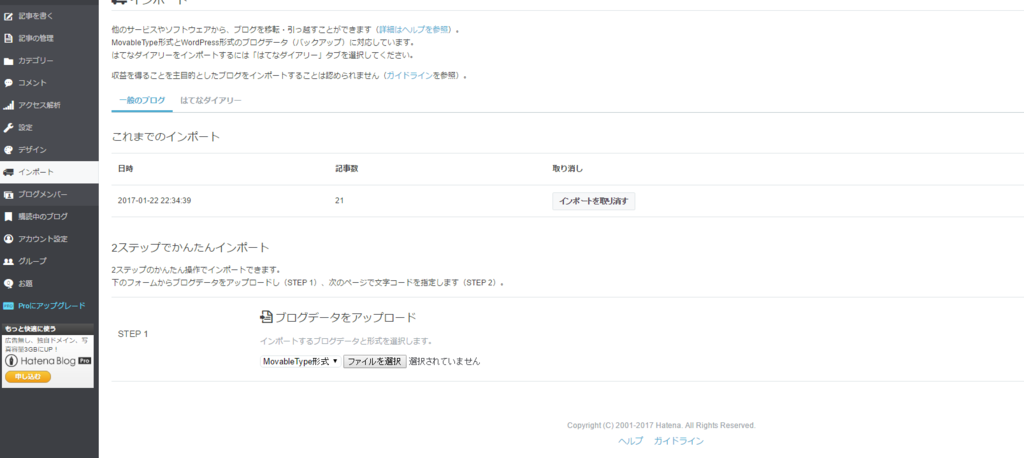
Task: Open アカウント設定 in the sidebar
Action: click(49, 238)
